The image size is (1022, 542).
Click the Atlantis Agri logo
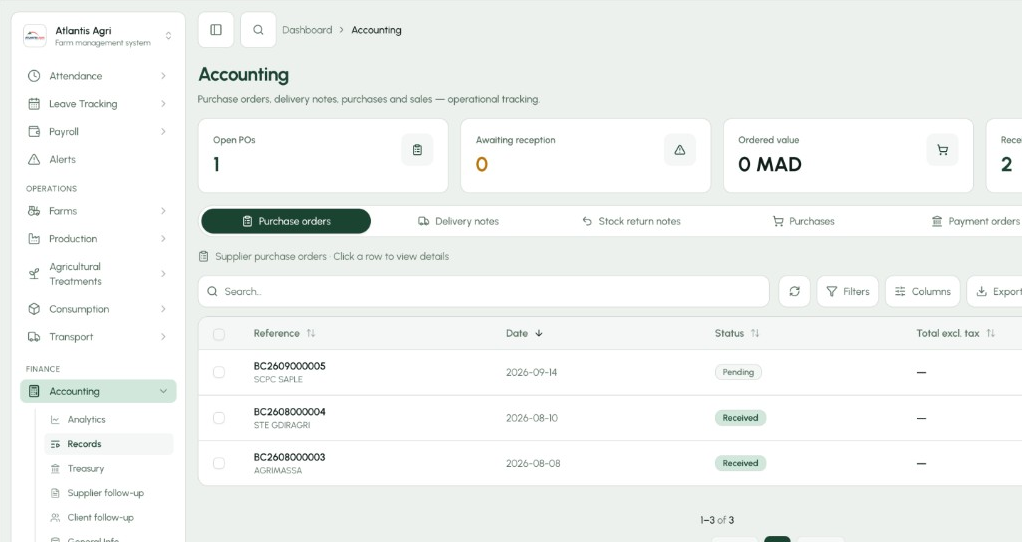(35, 36)
